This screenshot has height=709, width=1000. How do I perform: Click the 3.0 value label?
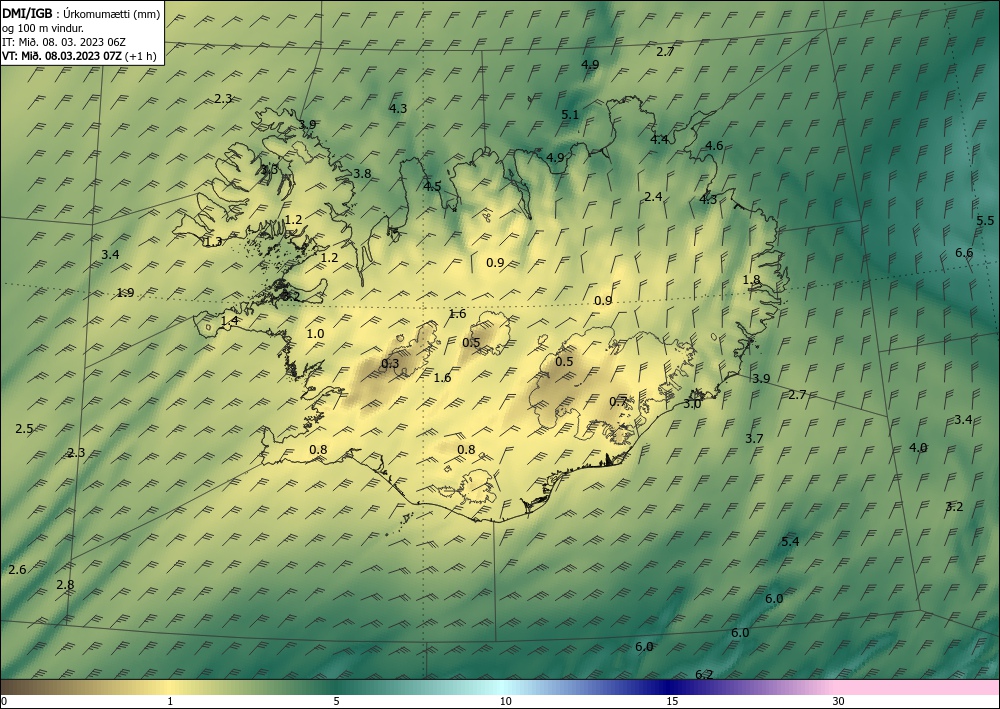tap(692, 404)
